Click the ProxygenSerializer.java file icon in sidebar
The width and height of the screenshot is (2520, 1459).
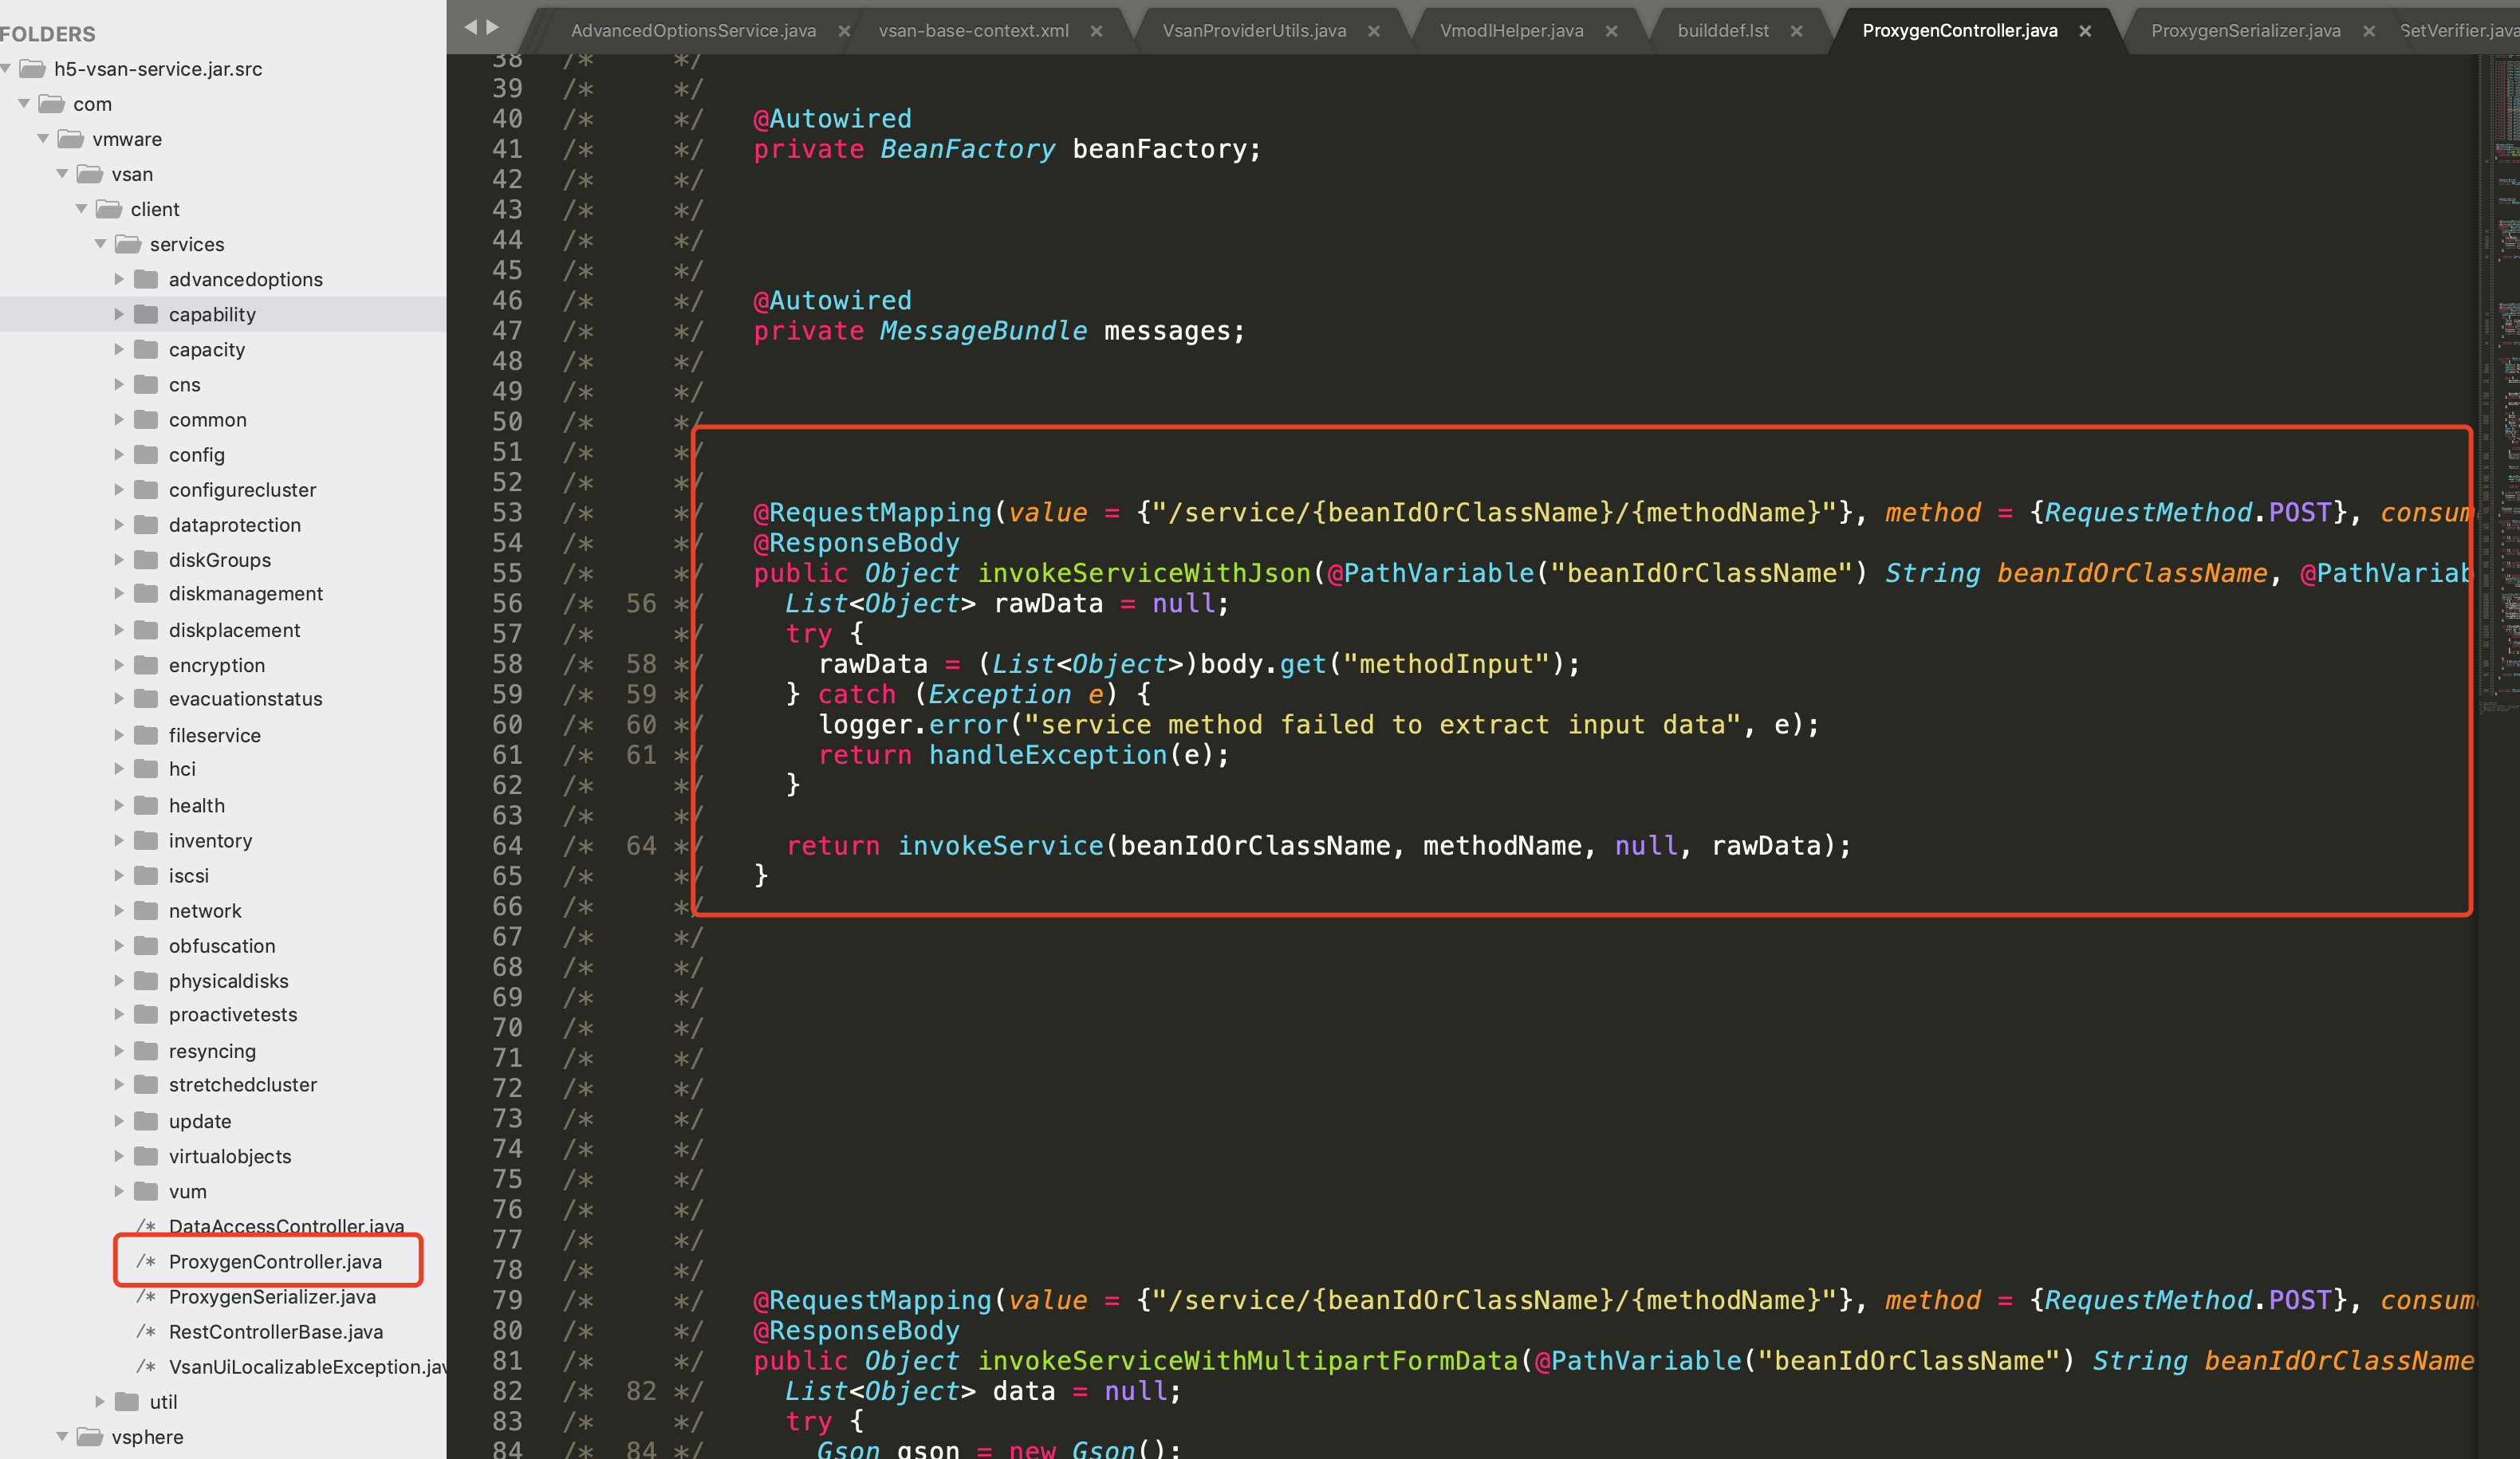coord(146,1297)
